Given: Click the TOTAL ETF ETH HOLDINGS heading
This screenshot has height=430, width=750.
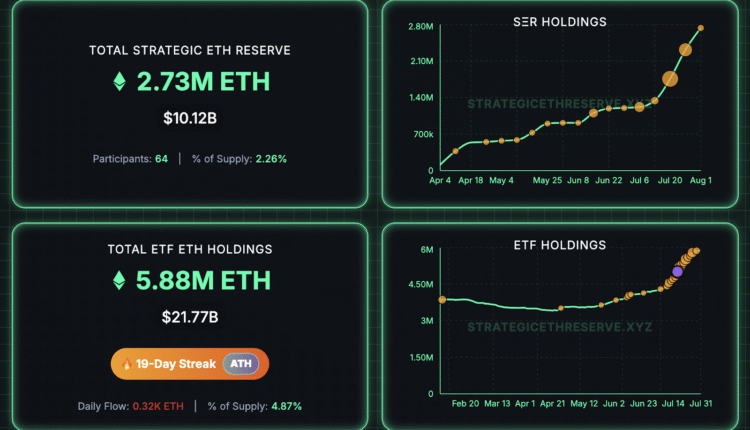Looking at the screenshot, I should point(188,249).
